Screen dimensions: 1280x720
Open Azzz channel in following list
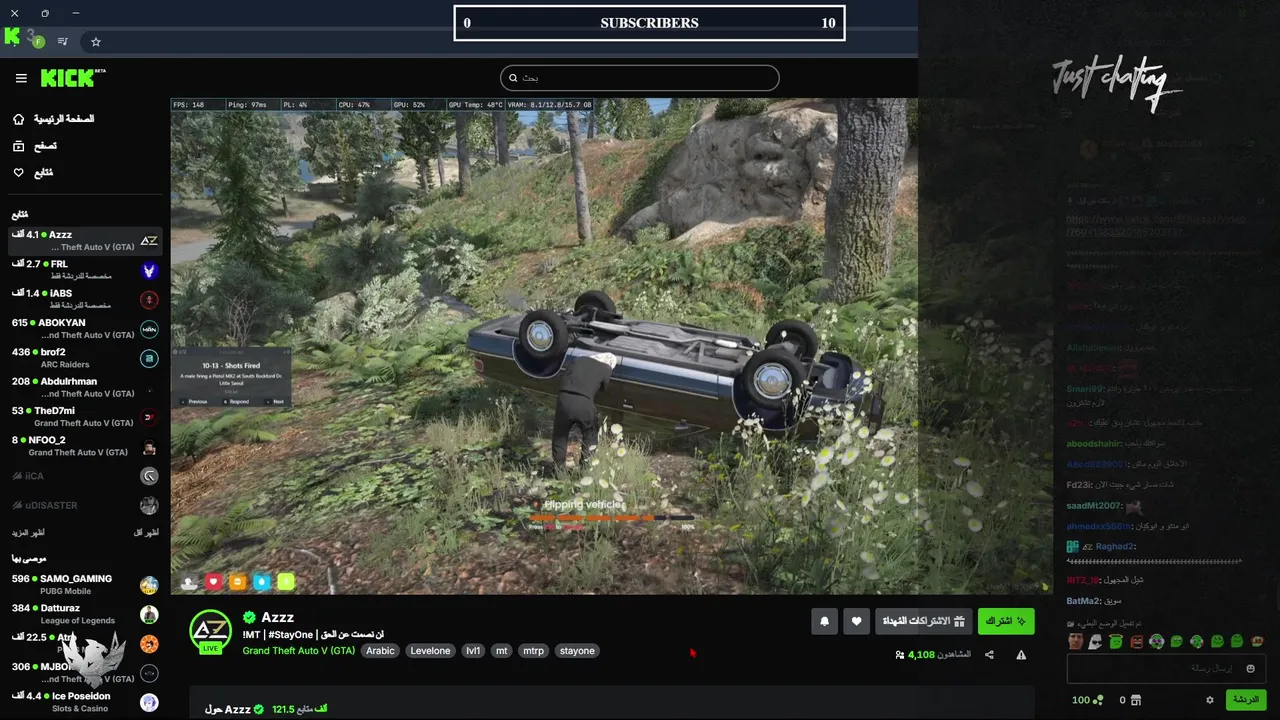[x=84, y=240]
